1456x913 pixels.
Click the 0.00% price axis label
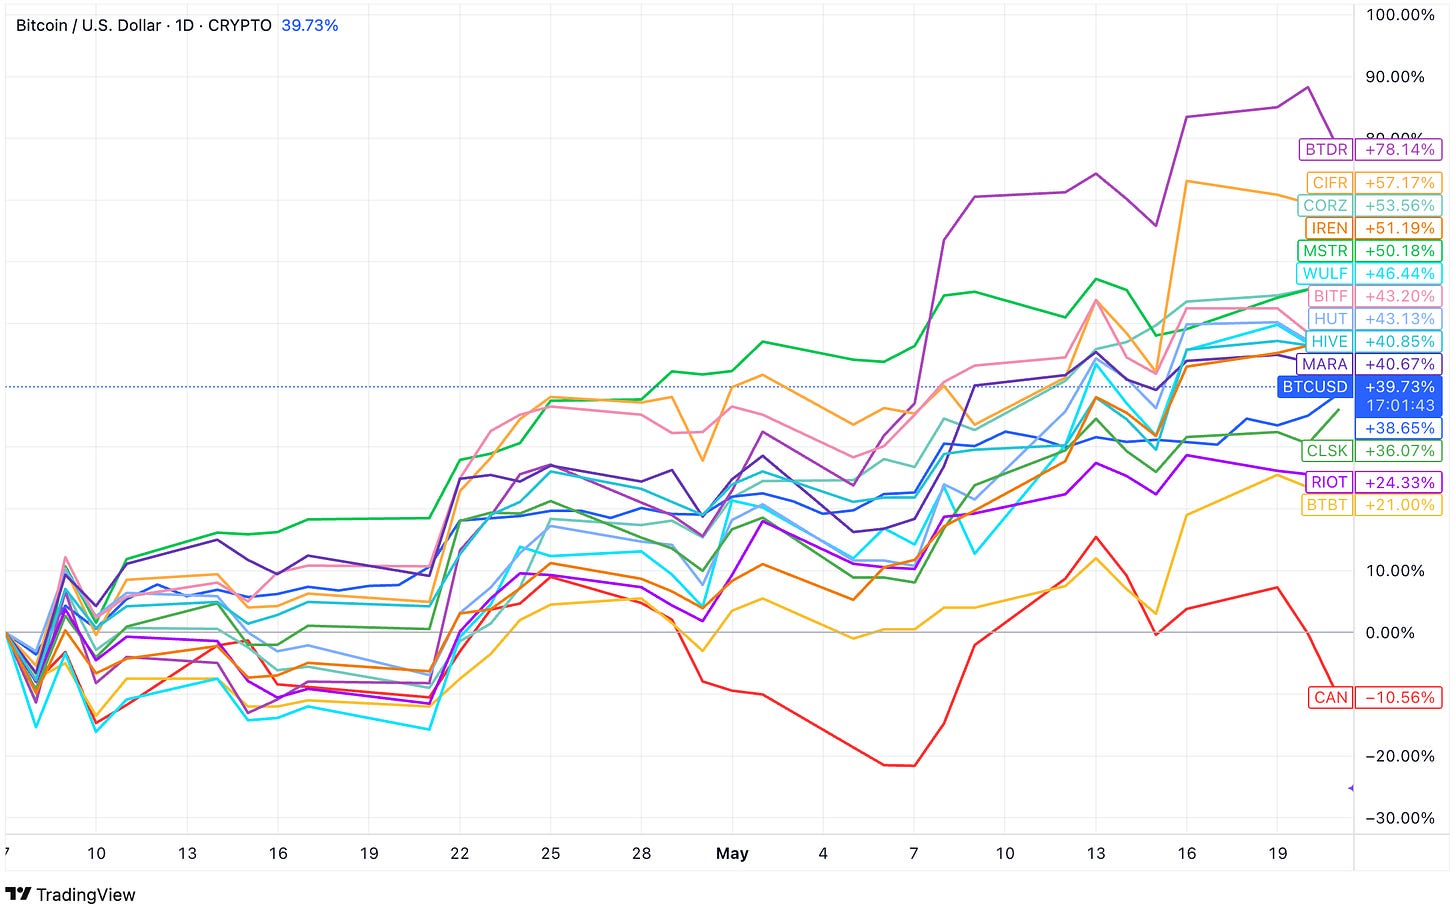click(1391, 633)
